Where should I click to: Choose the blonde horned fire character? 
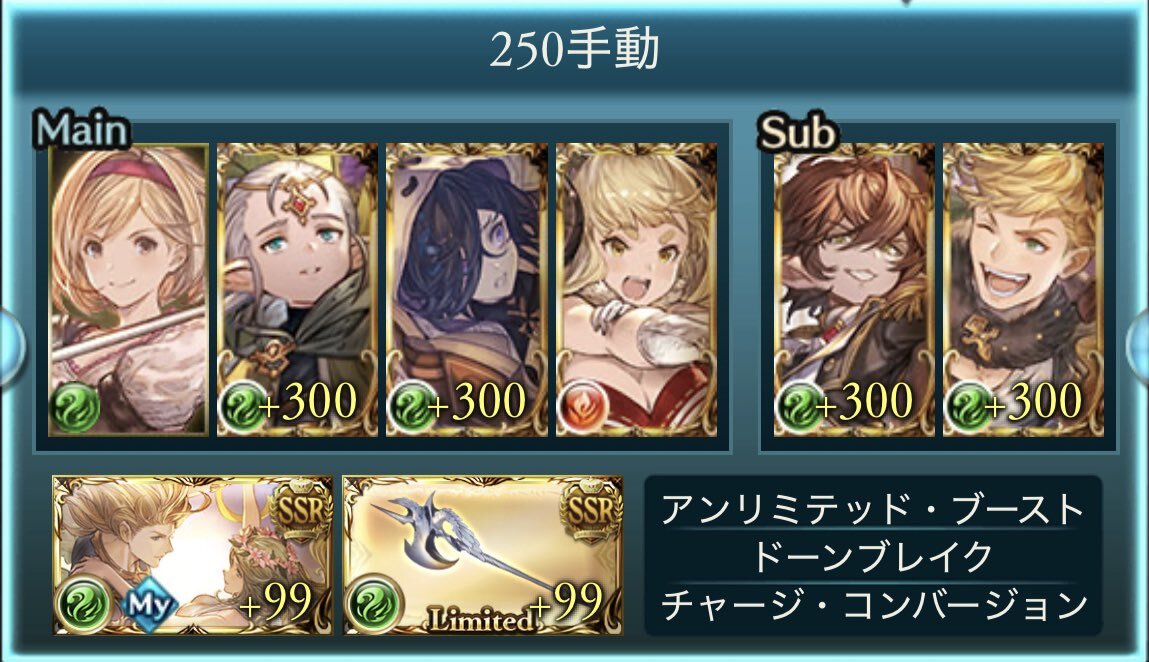[636, 290]
